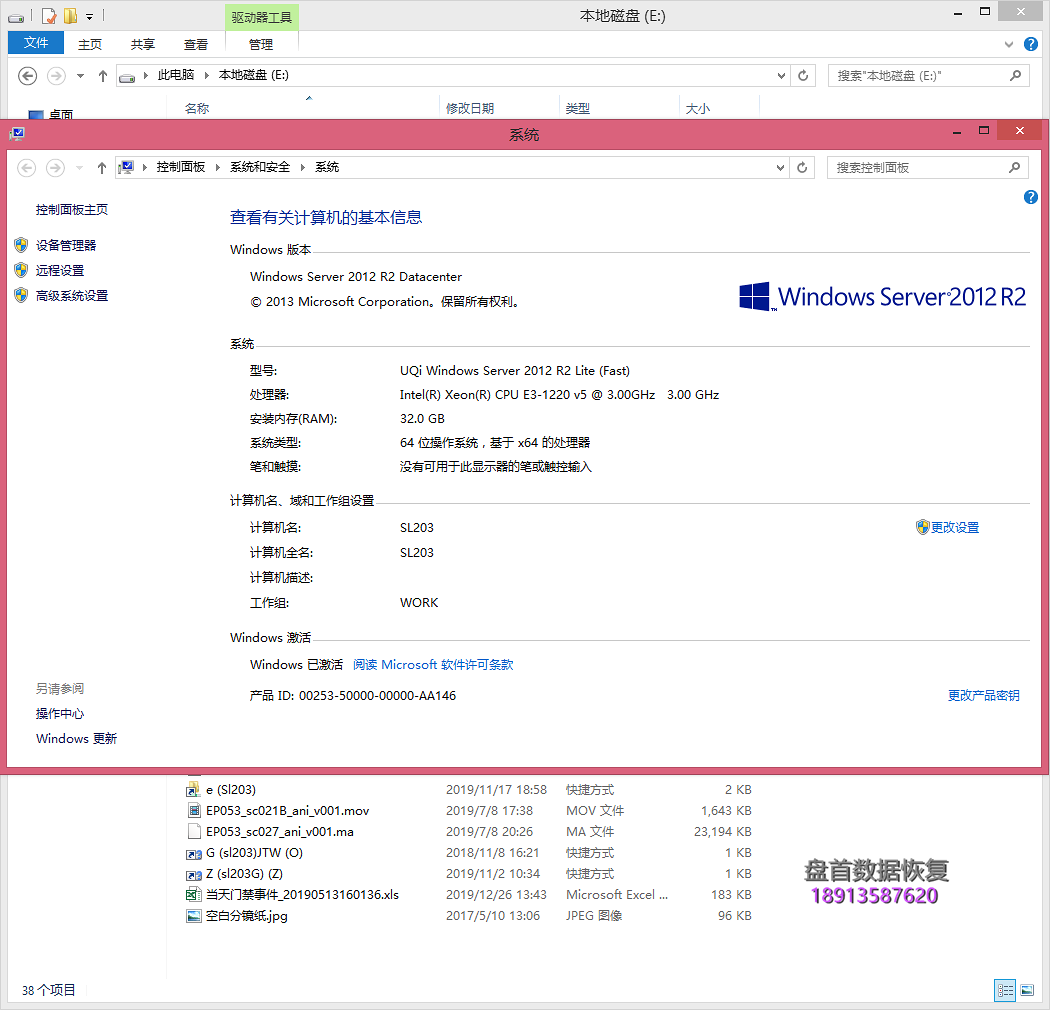Sort by 类型 column header
The height and width of the screenshot is (1010, 1050).
pyautogui.click(x=619, y=108)
